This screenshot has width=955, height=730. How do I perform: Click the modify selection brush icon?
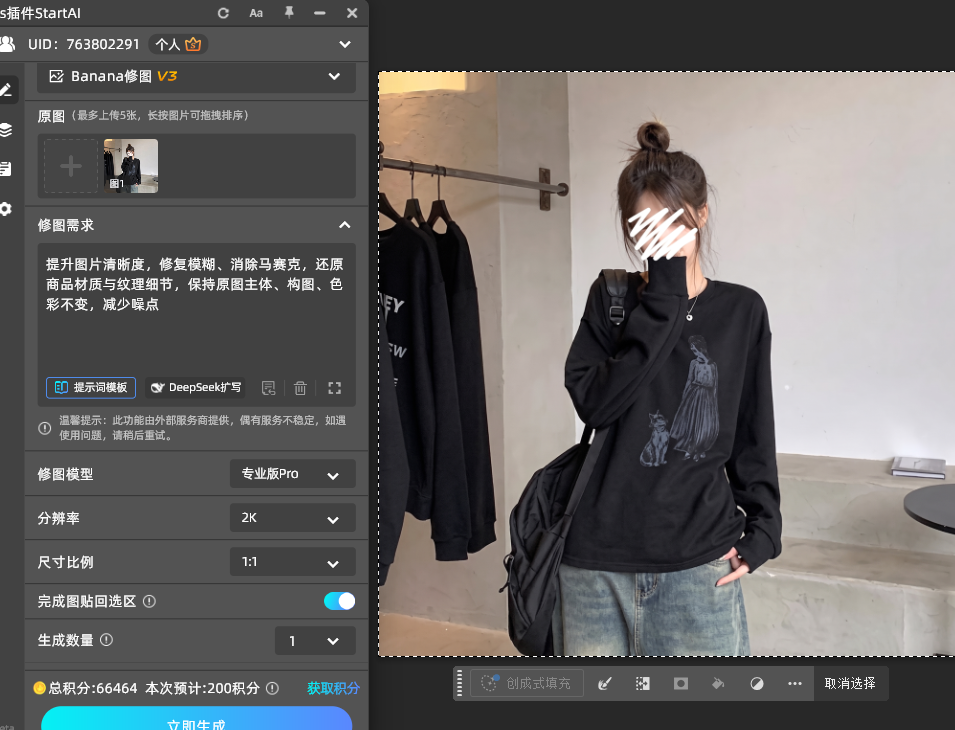pyautogui.click(x=605, y=683)
